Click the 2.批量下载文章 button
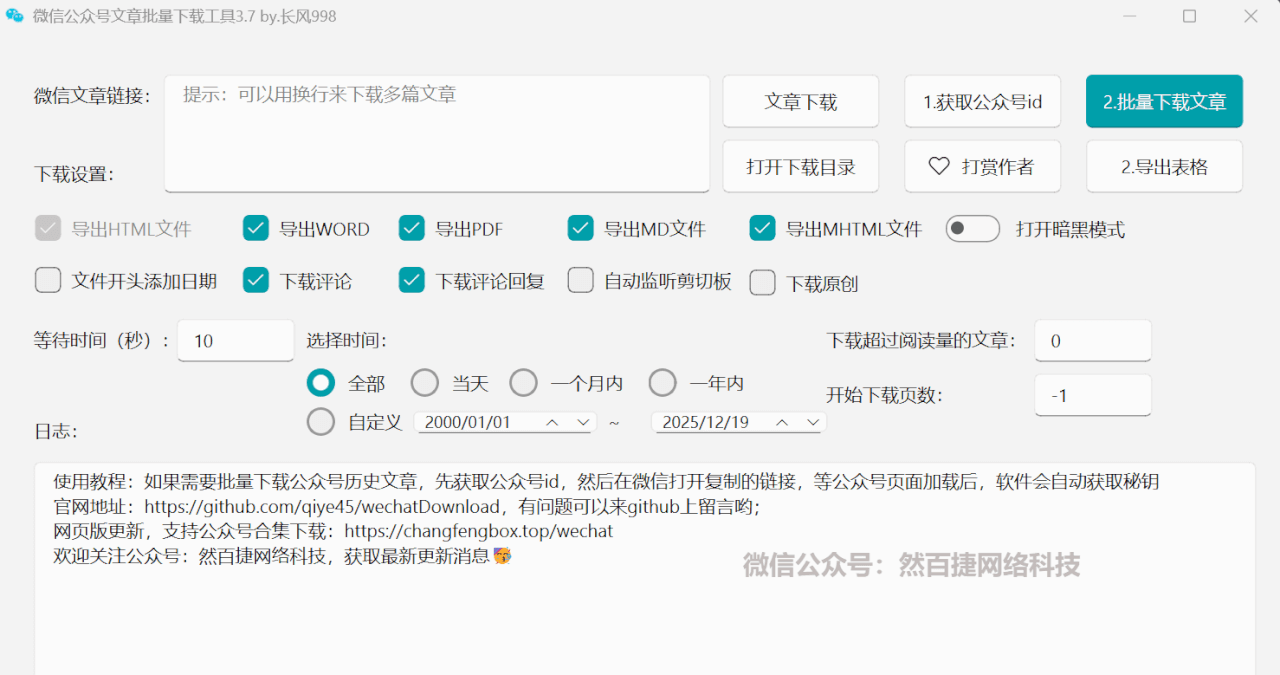1280x675 pixels. tap(1163, 101)
